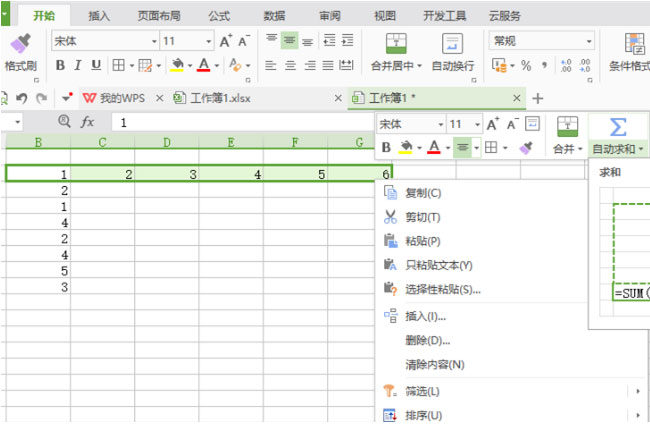The image size is (650, 426).
Task: Click the ribbon fill color bucket
Action: click(177, 65)
